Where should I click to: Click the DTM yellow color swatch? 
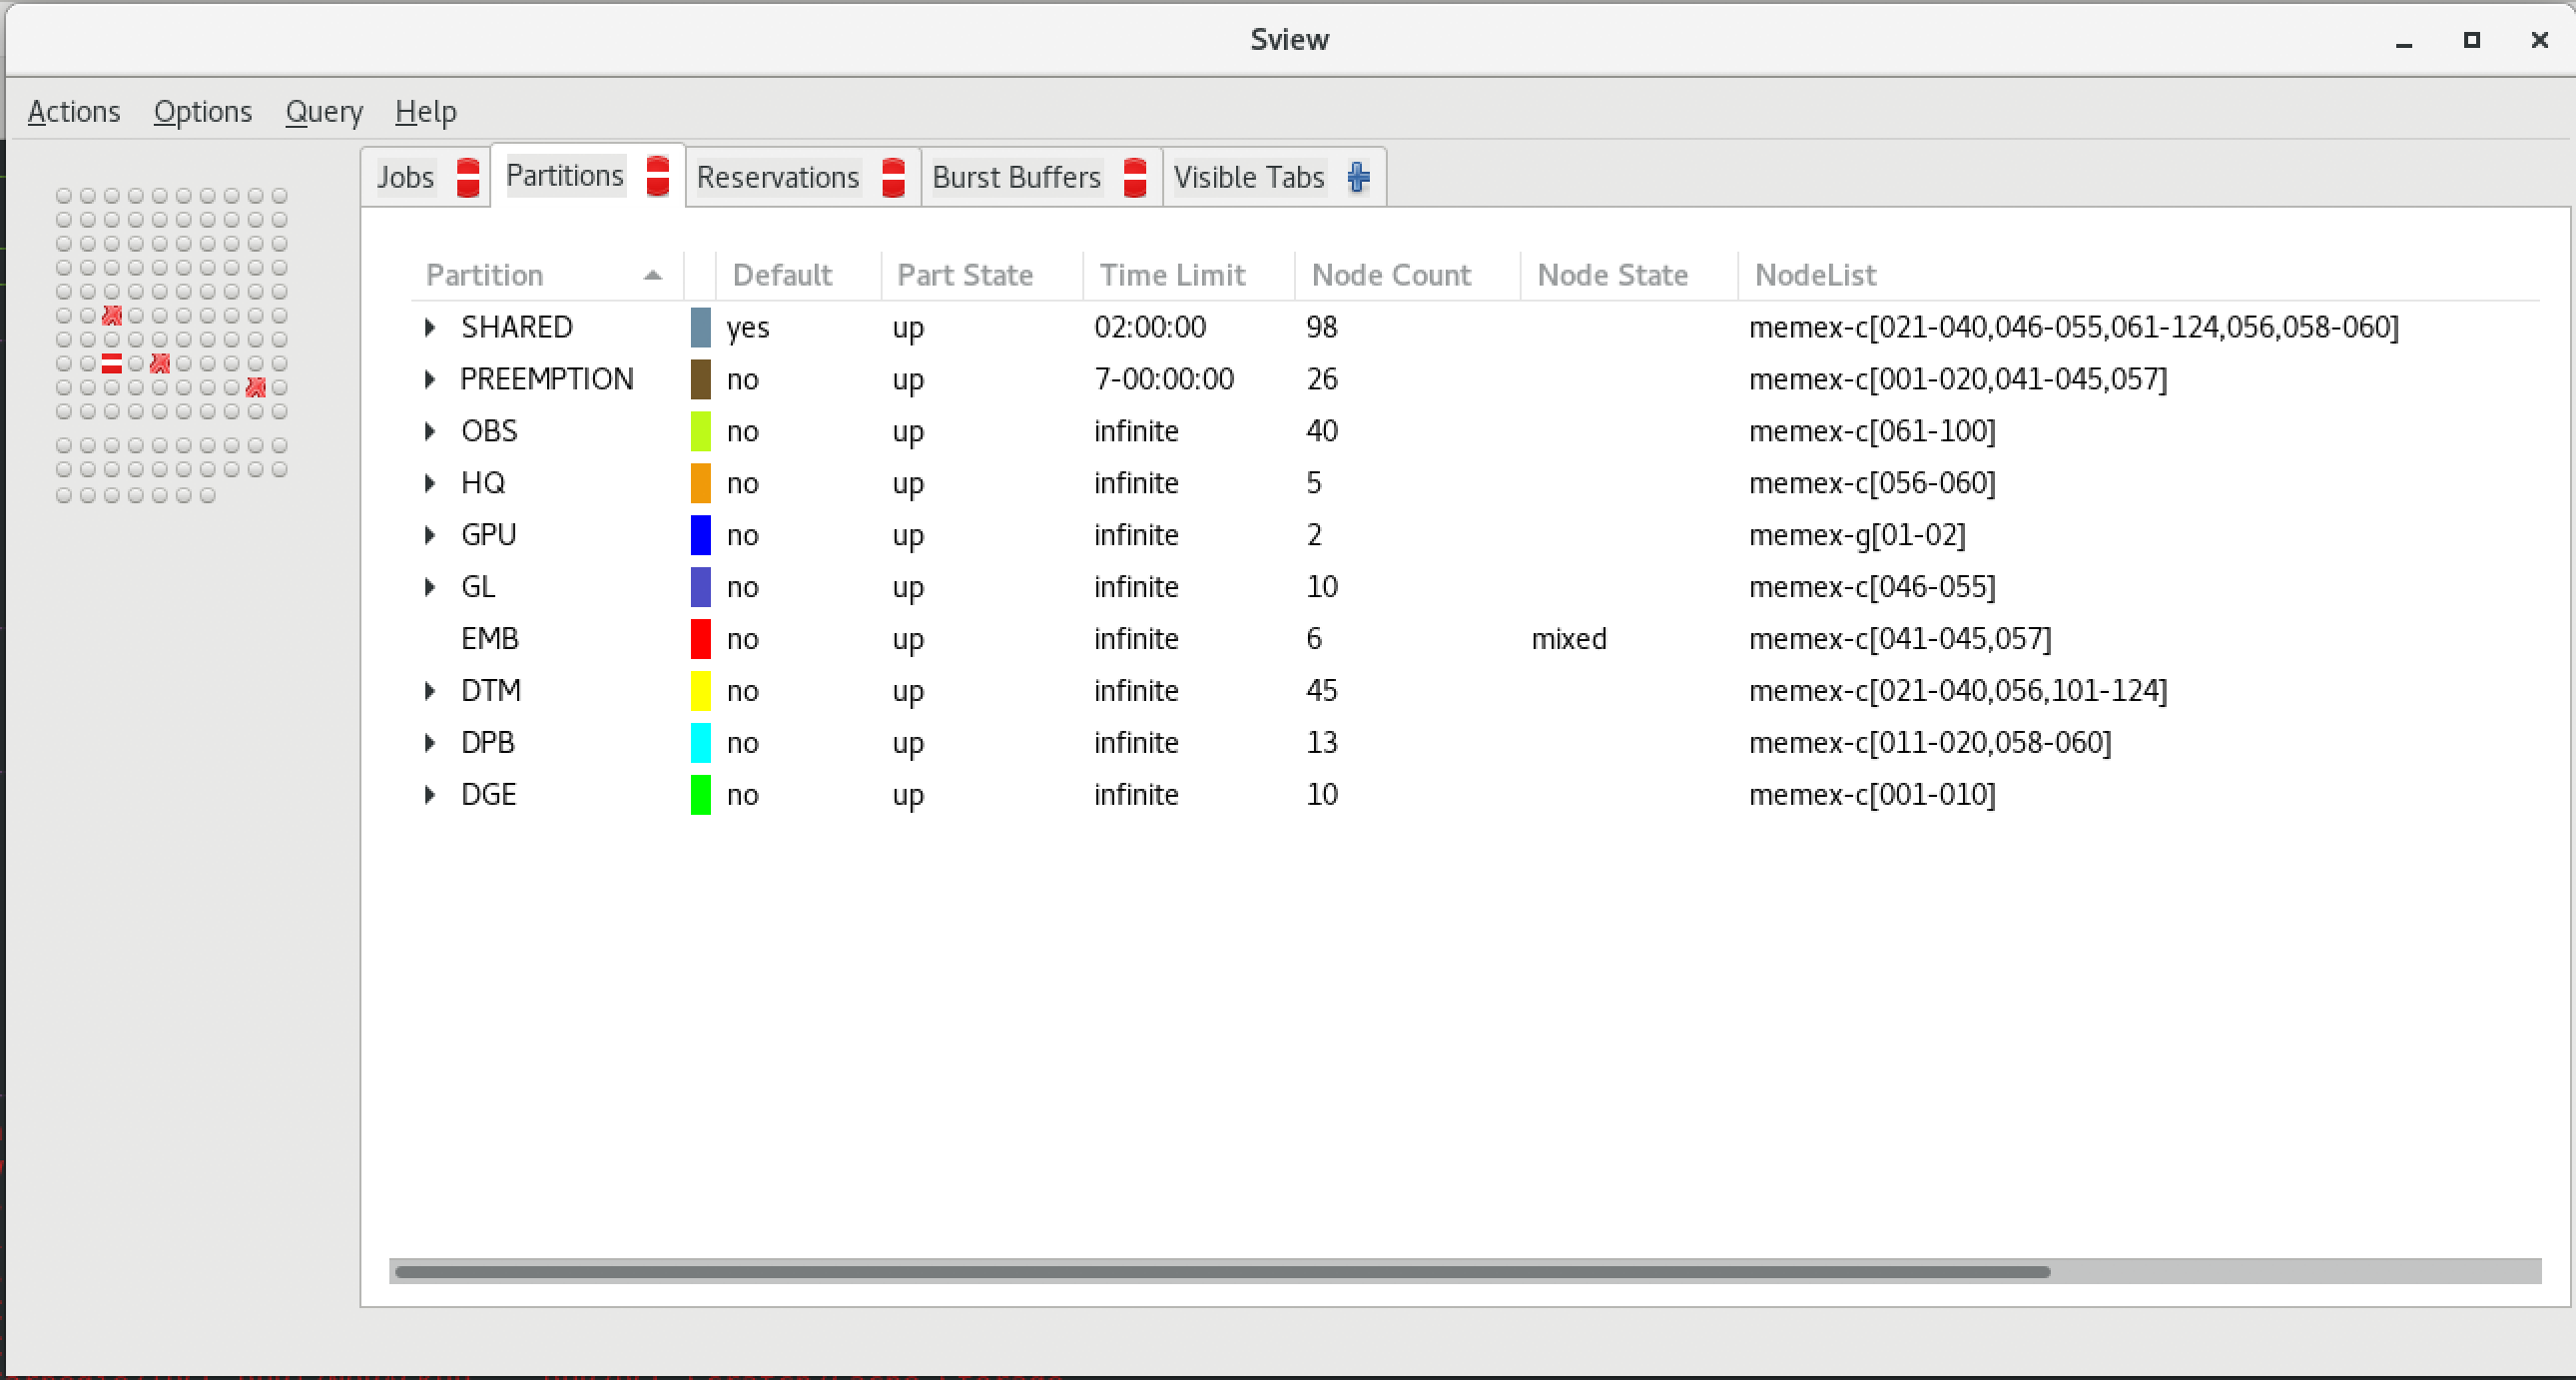click(x=701, y=691)
